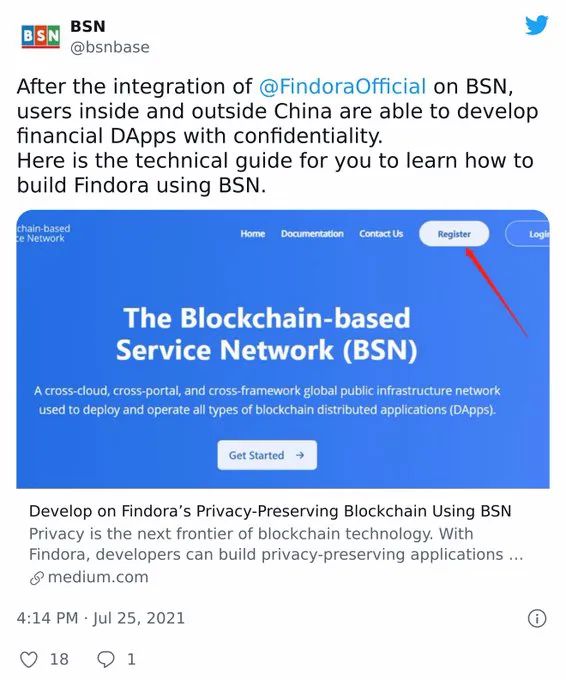Click the Twitter bird logo icon
Image resolution: width=566 pixels, height=680 pixels.
pos(537,25)
